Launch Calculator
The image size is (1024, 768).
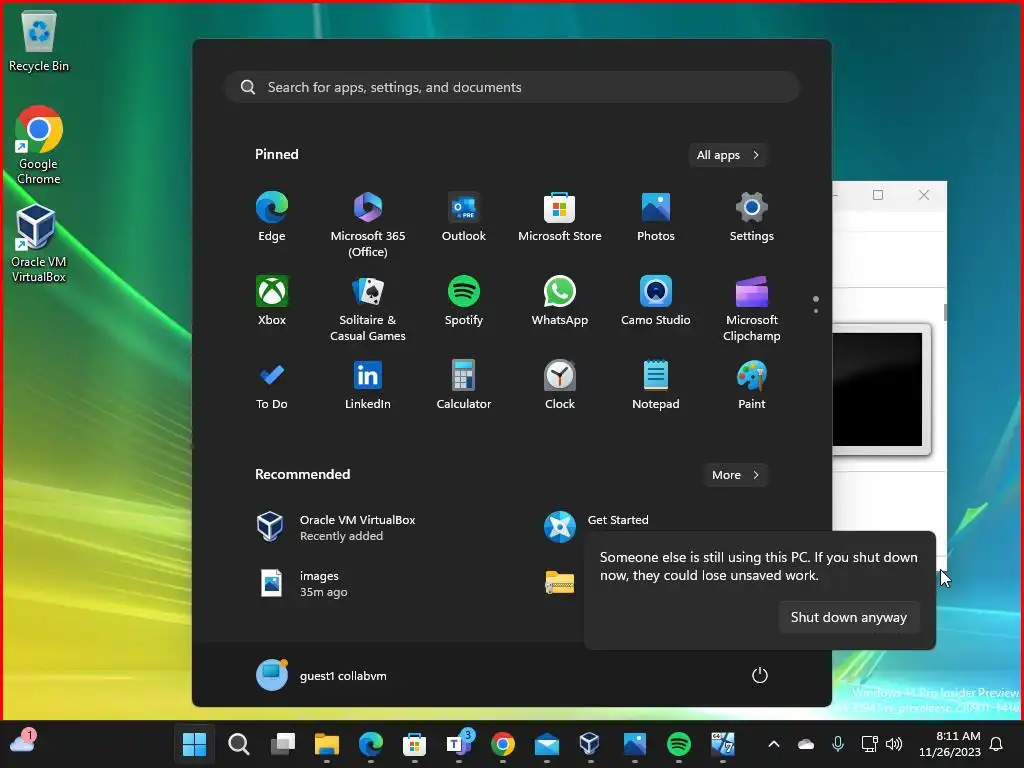464,385
